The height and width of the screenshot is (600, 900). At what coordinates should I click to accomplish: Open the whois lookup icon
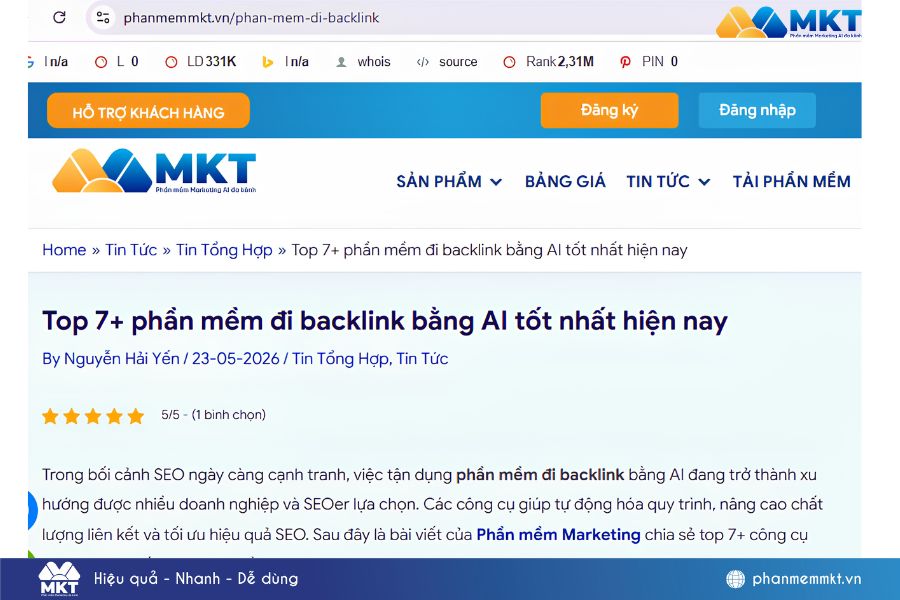[341, 62]
